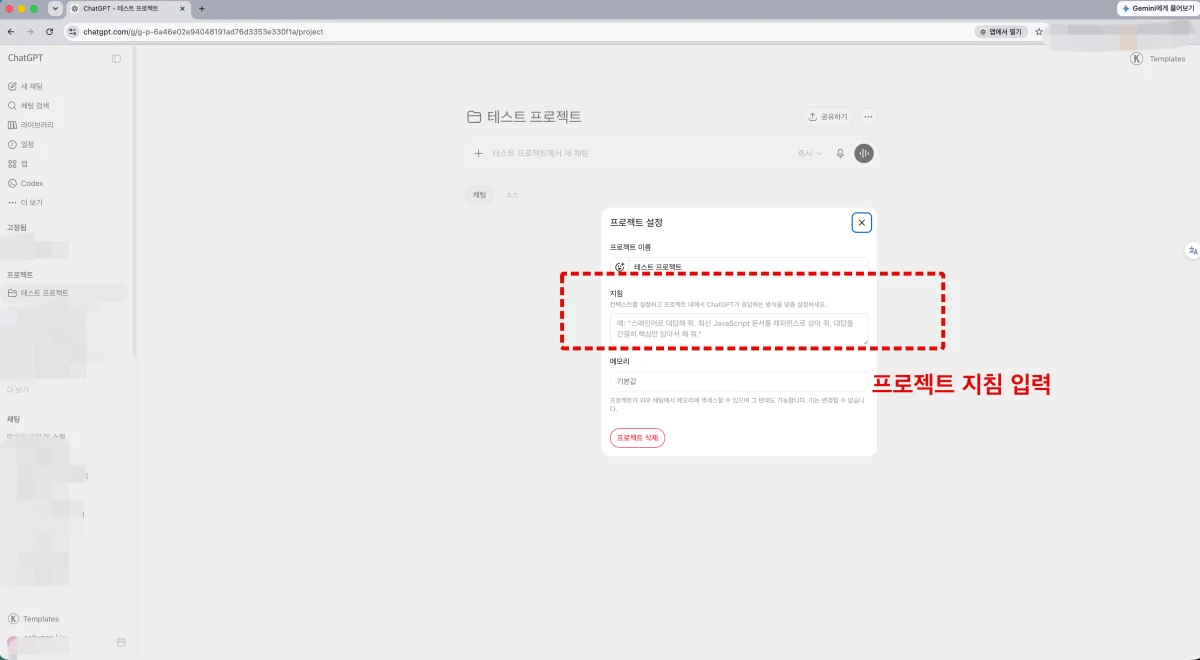Open Codex from the sidebar
The width and height of the screenshot is (1200, 660).
tap(25, 183)
